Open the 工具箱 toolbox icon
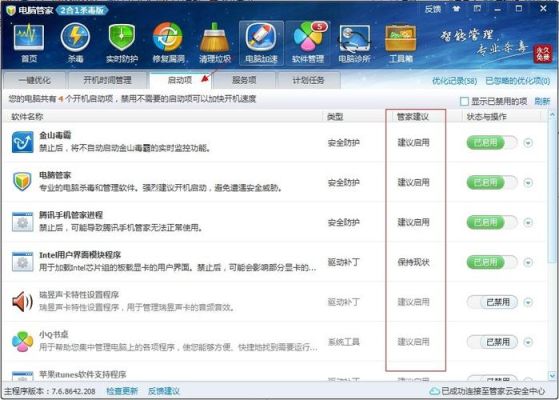Image resolution: width=559 pixels, height=400 pixels. [401, 43]
